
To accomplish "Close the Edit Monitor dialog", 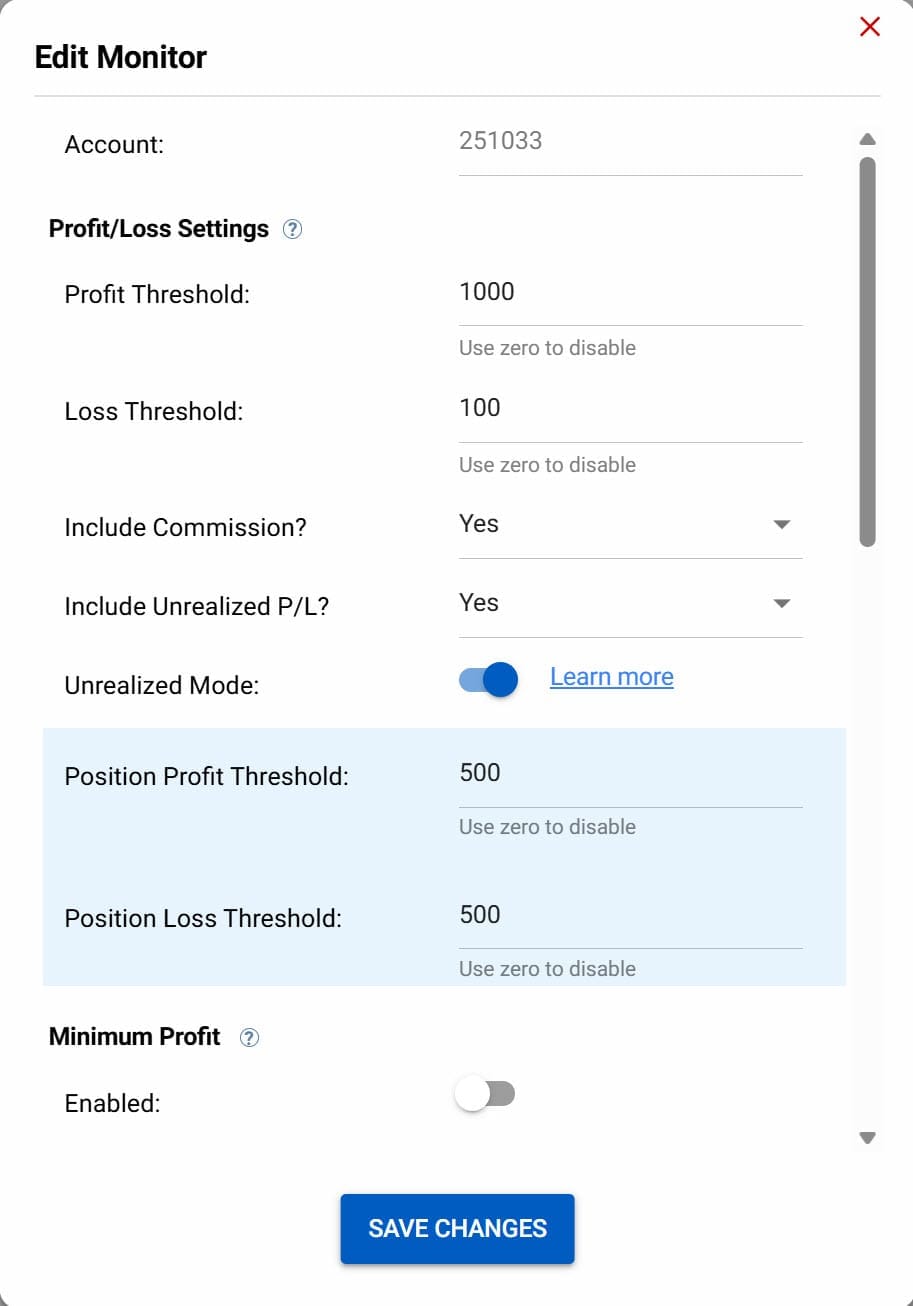I will [869, 27].
